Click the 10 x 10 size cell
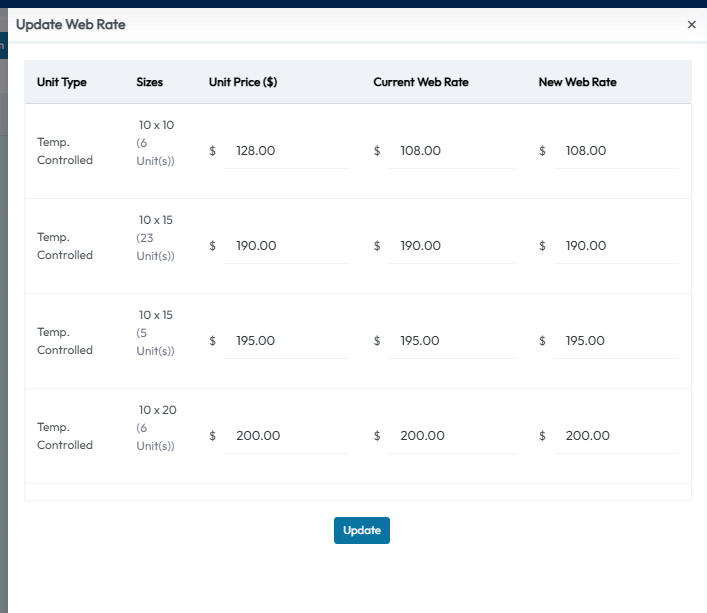The image size is (707, 613). (x=156, y=125)
